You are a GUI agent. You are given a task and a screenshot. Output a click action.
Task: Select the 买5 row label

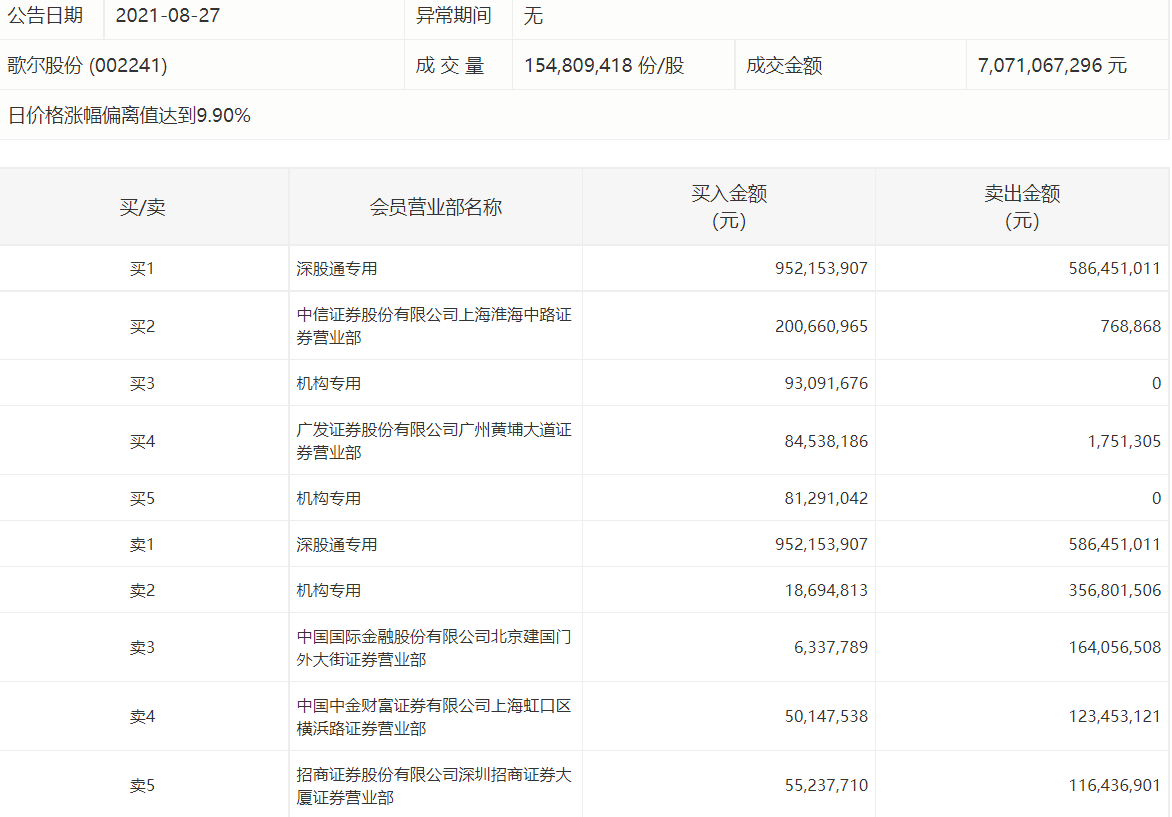pos(142,499)
